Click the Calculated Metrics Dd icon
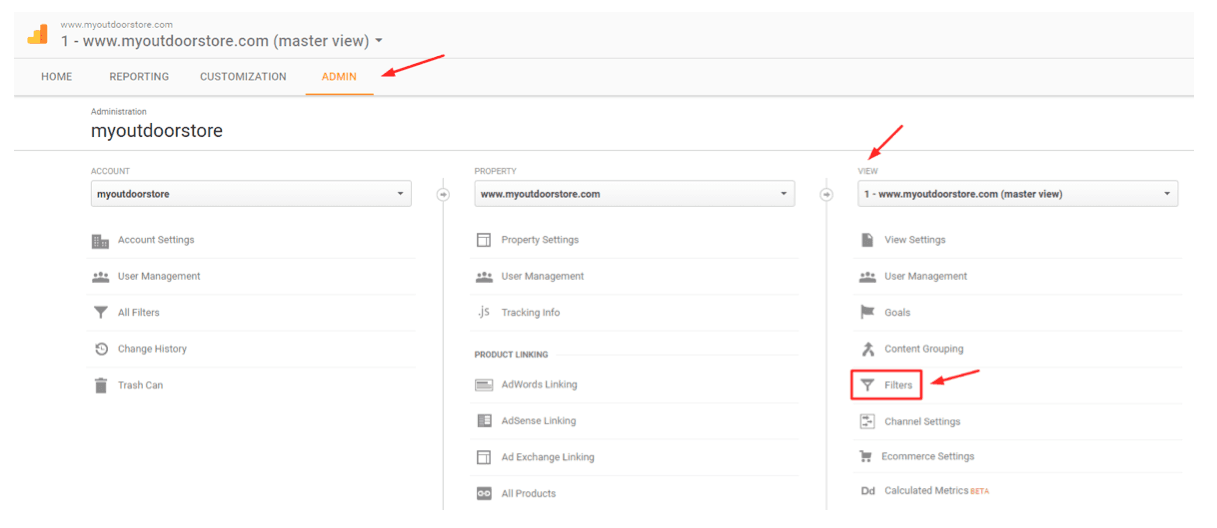The height and width of the screenshot is (528, 1217). click(x=868, y=491)
